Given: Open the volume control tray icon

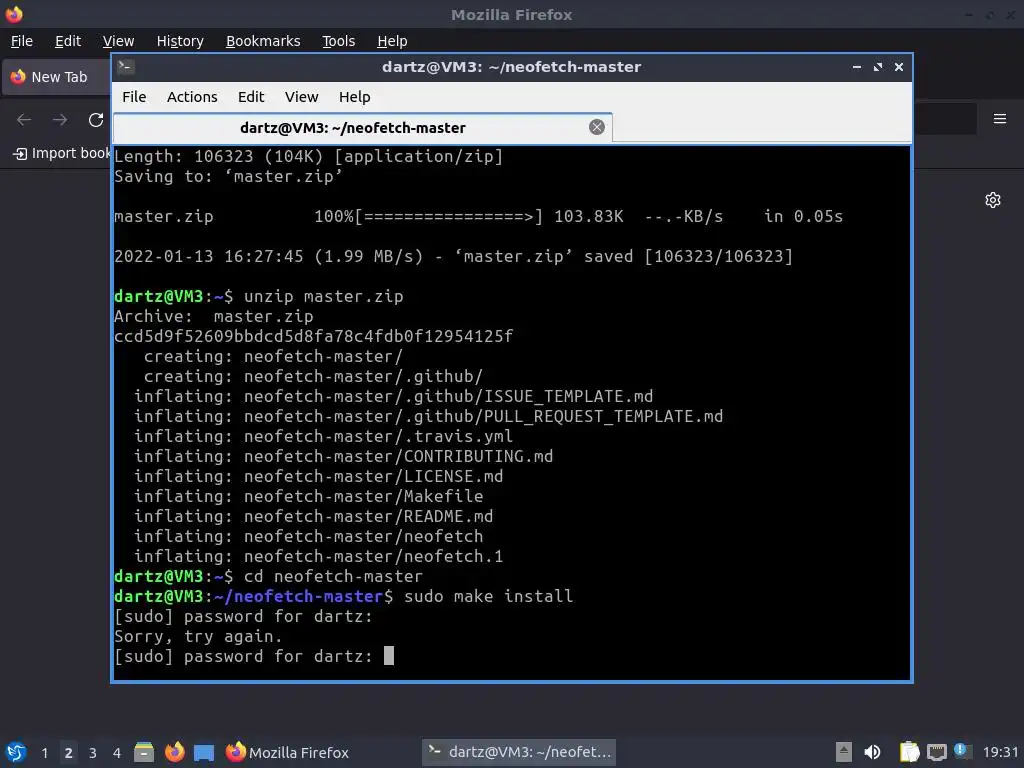Looking at the screenshot, I should [872, 752].
